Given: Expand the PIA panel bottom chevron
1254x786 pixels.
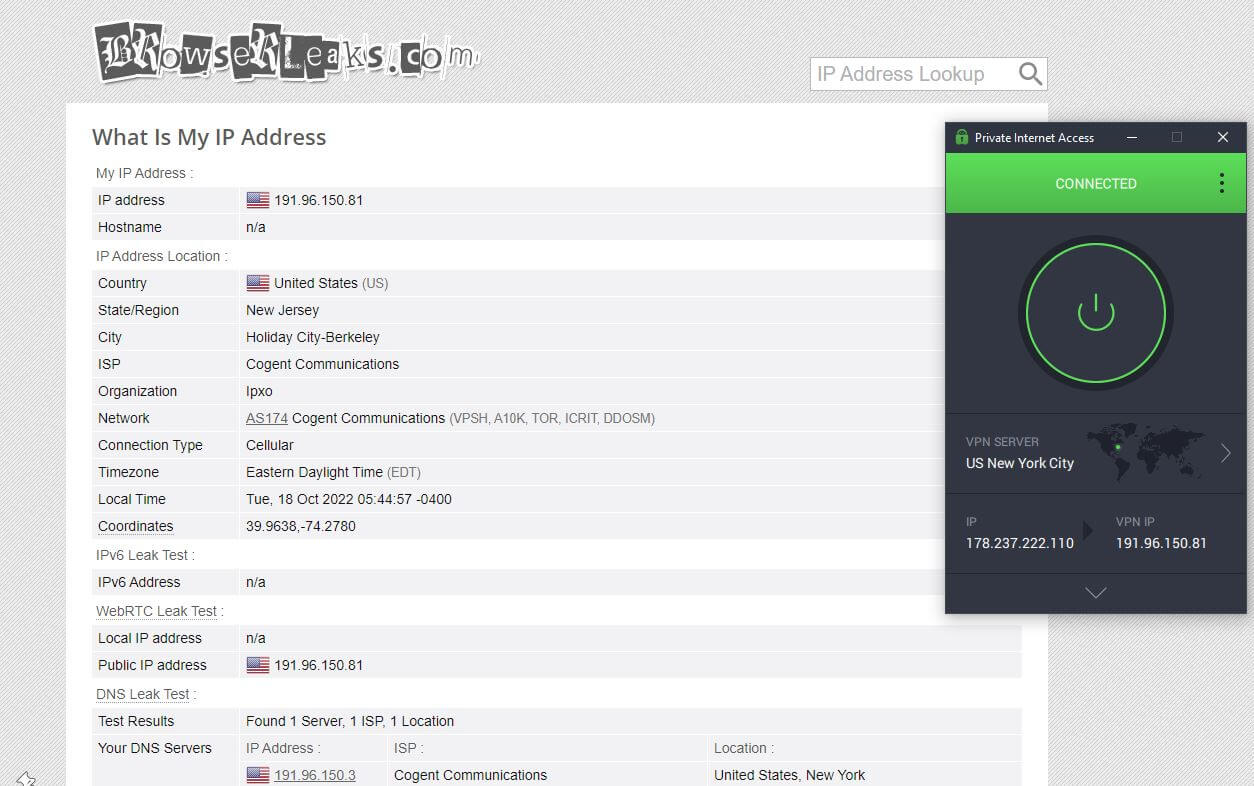Looking at the screenshot, I should (1096, 593).
